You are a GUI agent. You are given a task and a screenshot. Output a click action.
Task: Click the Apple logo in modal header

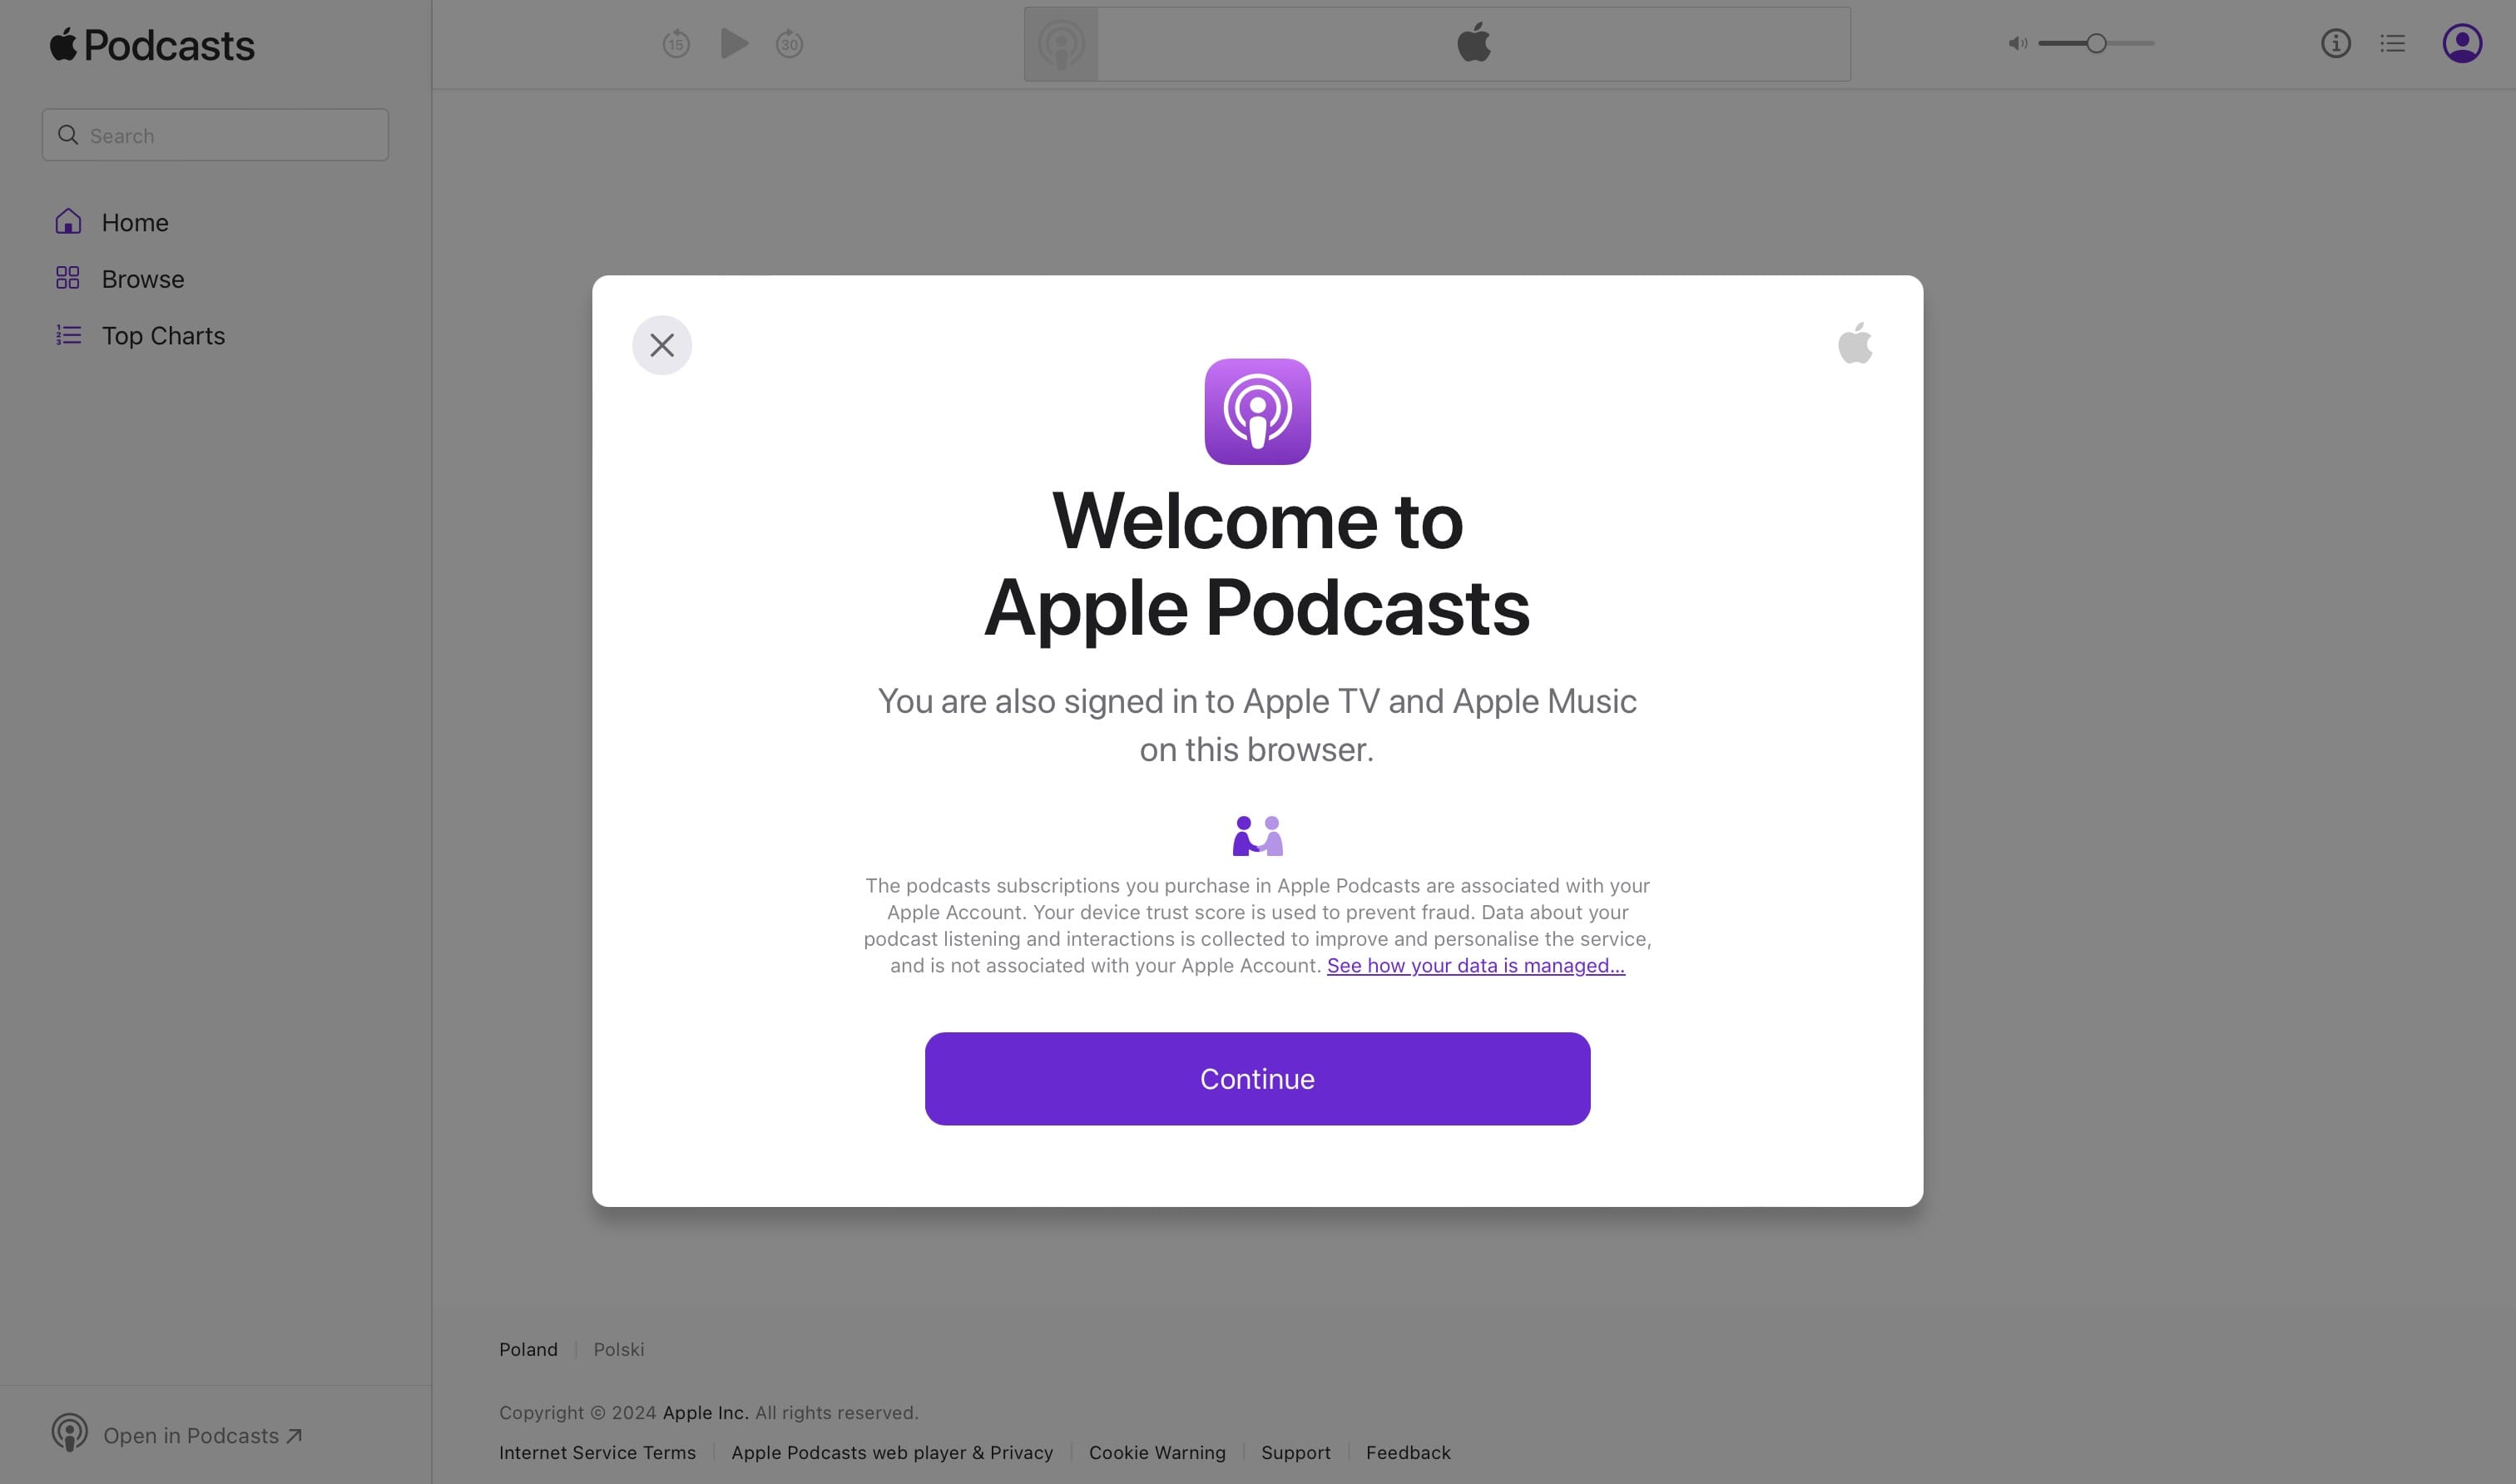click(1855, 344)
